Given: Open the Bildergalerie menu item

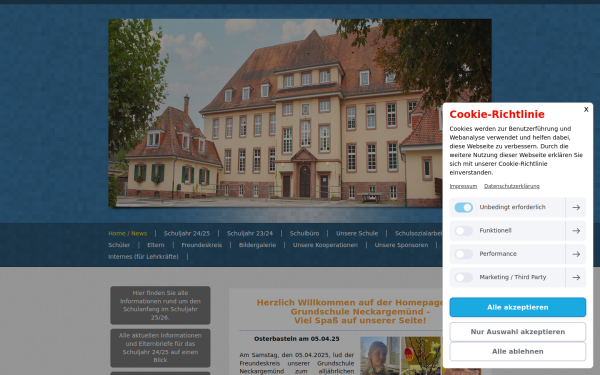Looking at the screenshot, I should (x=257, y=245).
